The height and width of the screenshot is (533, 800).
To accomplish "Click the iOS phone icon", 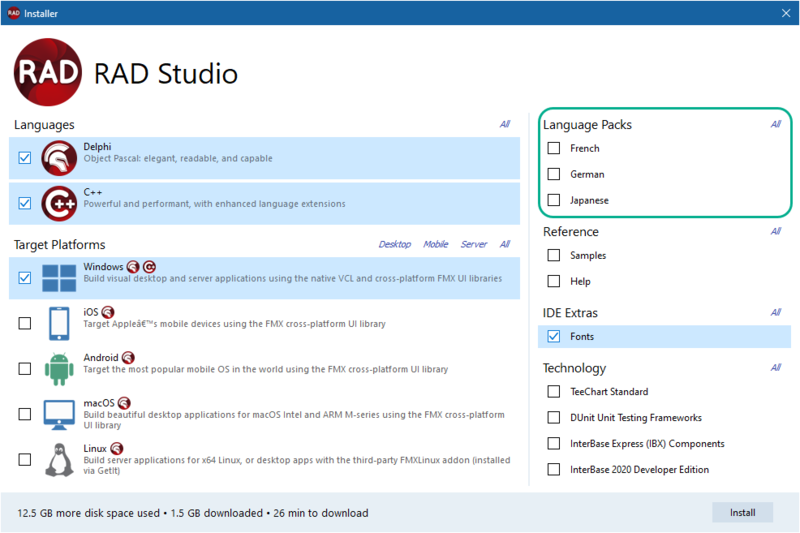I will tap(59, 323).
